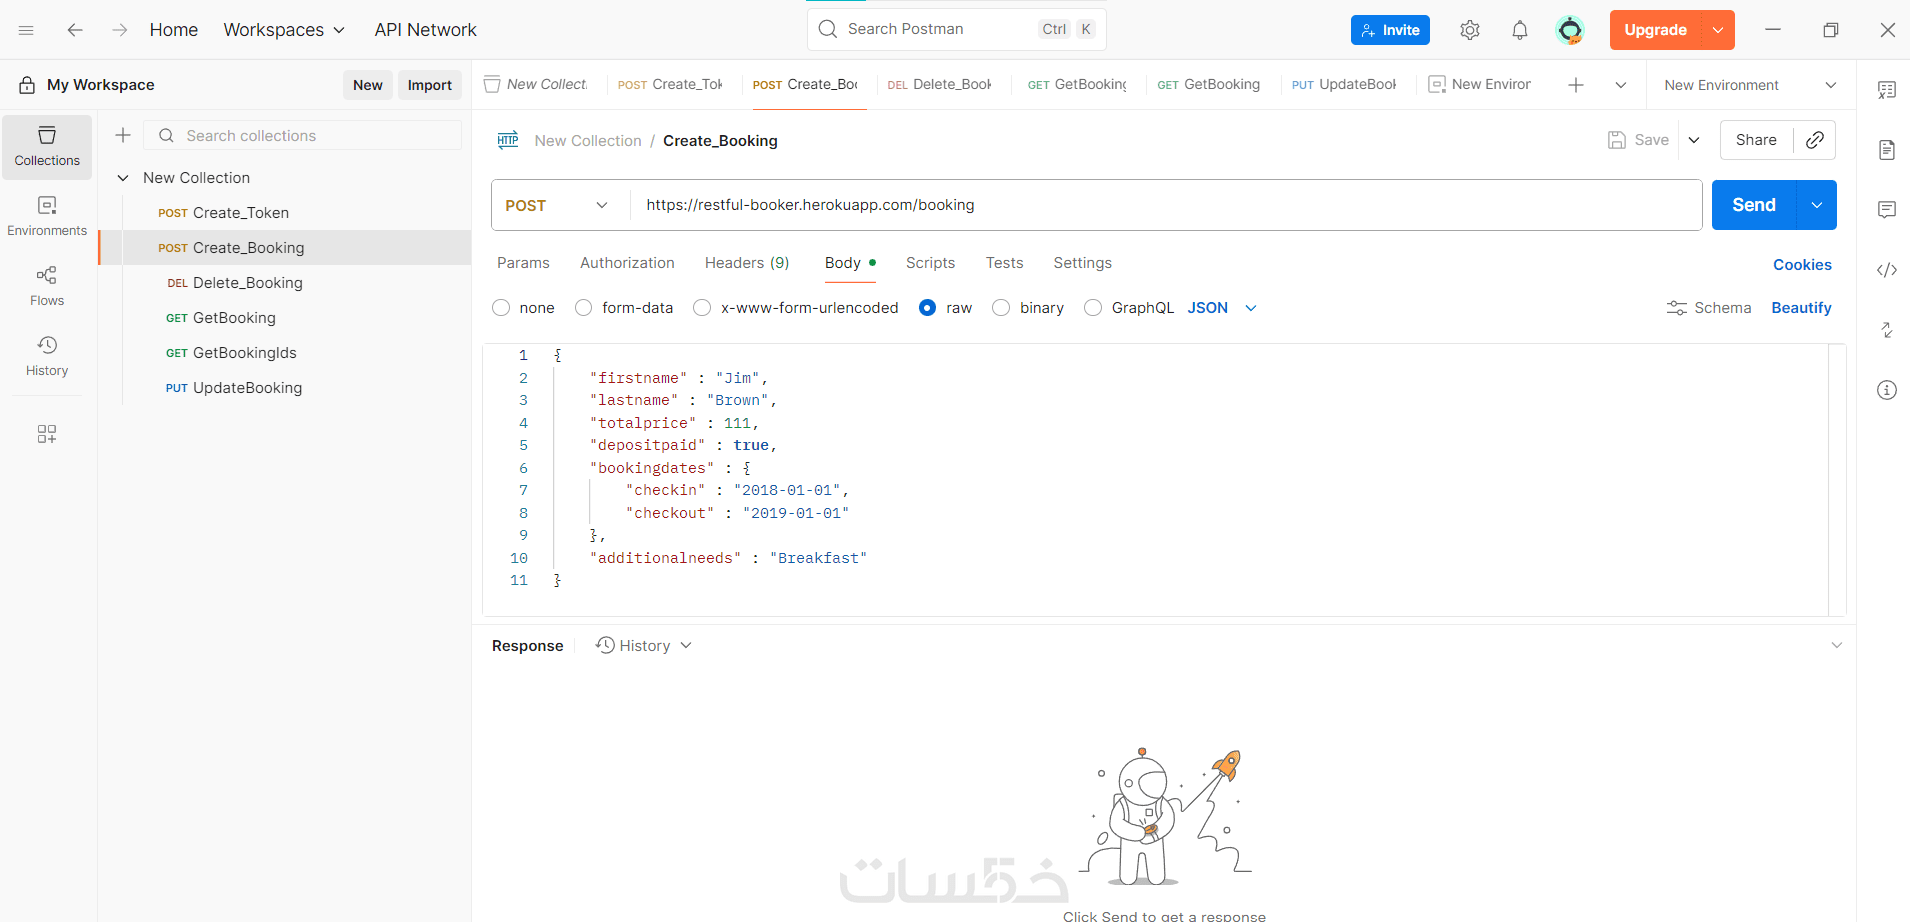
Task: Open the Flows sidebar panel
Action: click(x=47, y=287)
